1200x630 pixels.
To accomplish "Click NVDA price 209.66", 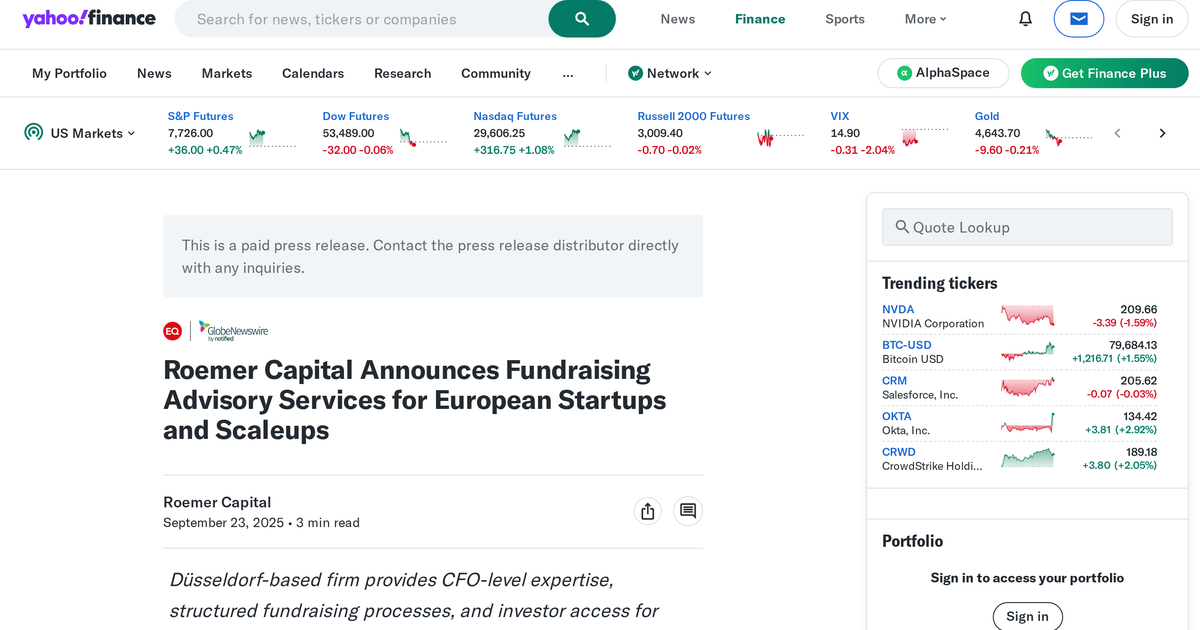I will 1139,309.
